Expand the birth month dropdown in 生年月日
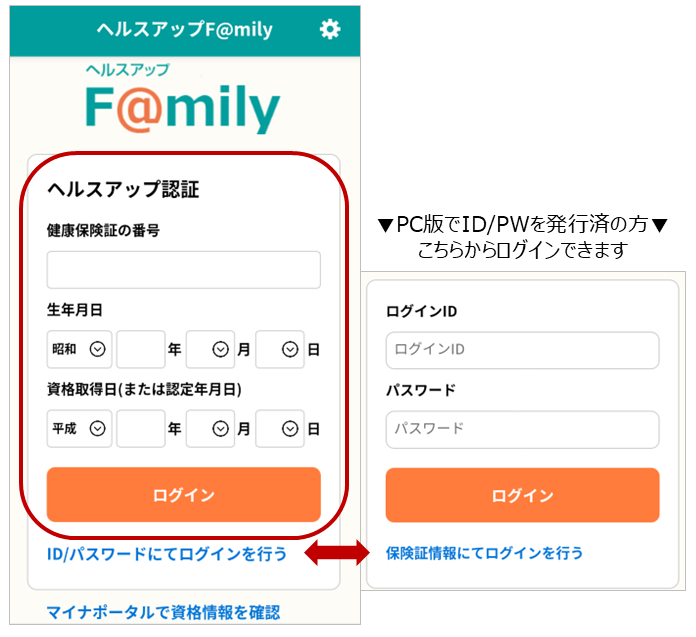This screenshot has width=696, height=637. (x=210, y=350)
